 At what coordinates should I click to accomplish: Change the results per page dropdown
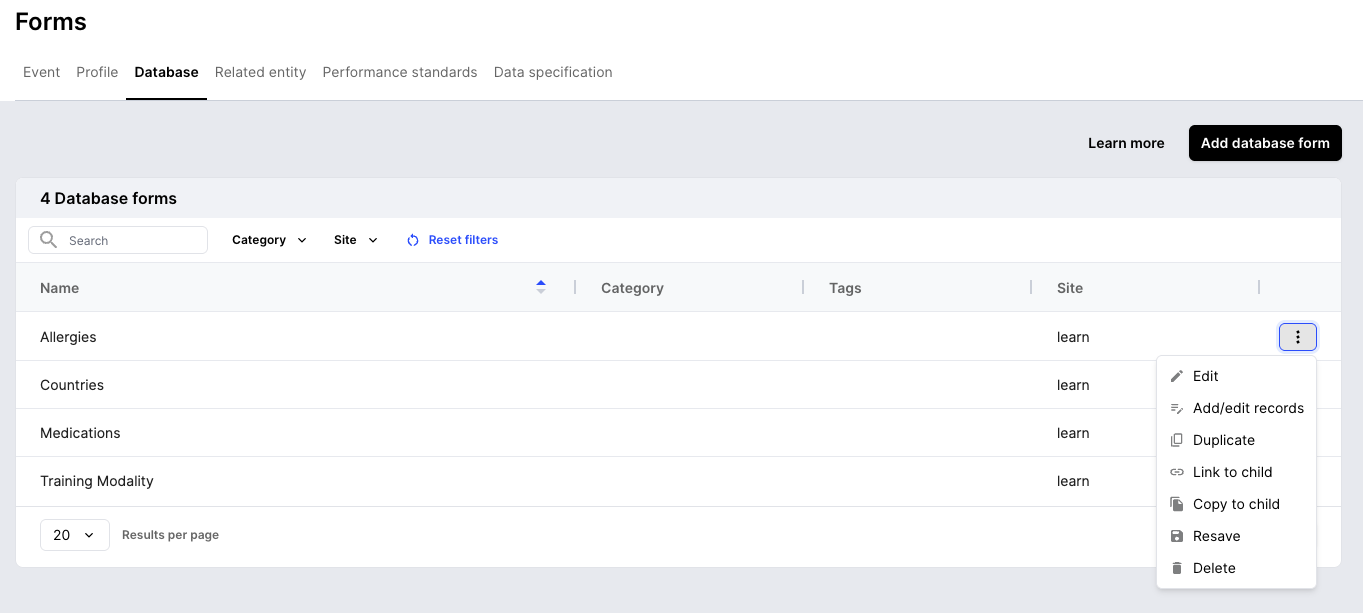pyautogui.click(x=75, y=535)
